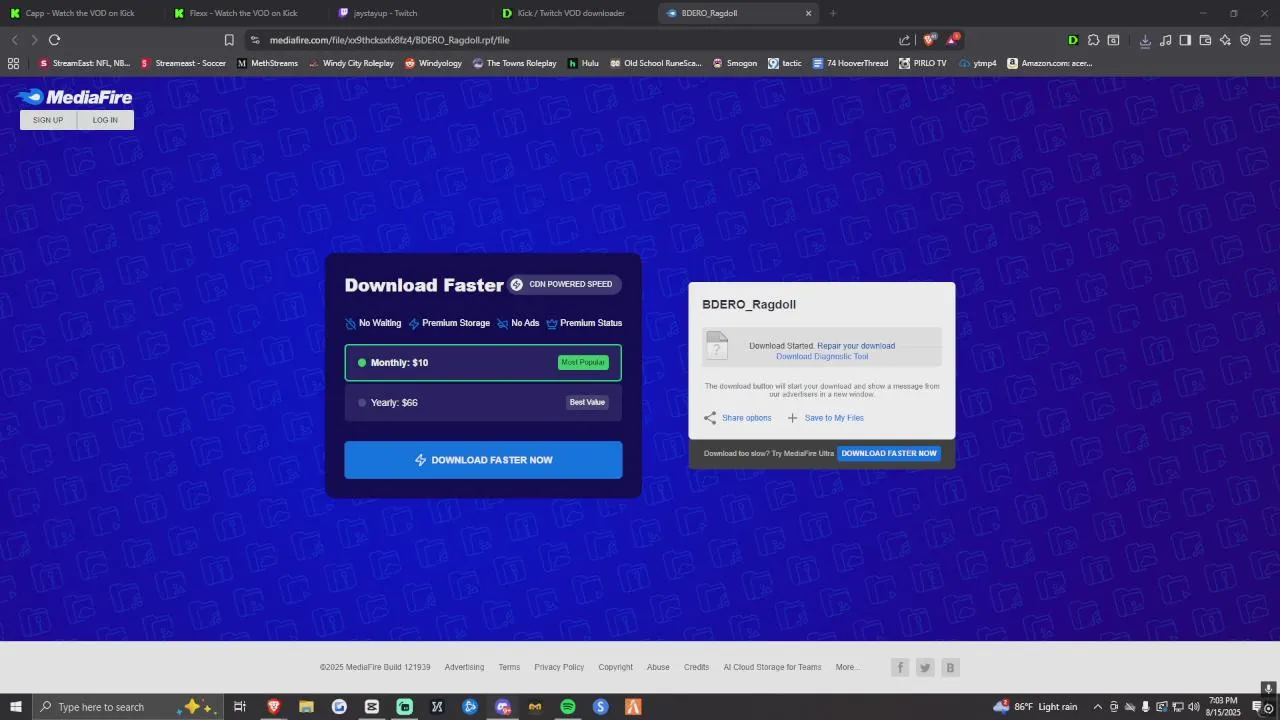Click the large DOWNLOAD FASTER NOW button

[483, 460]
